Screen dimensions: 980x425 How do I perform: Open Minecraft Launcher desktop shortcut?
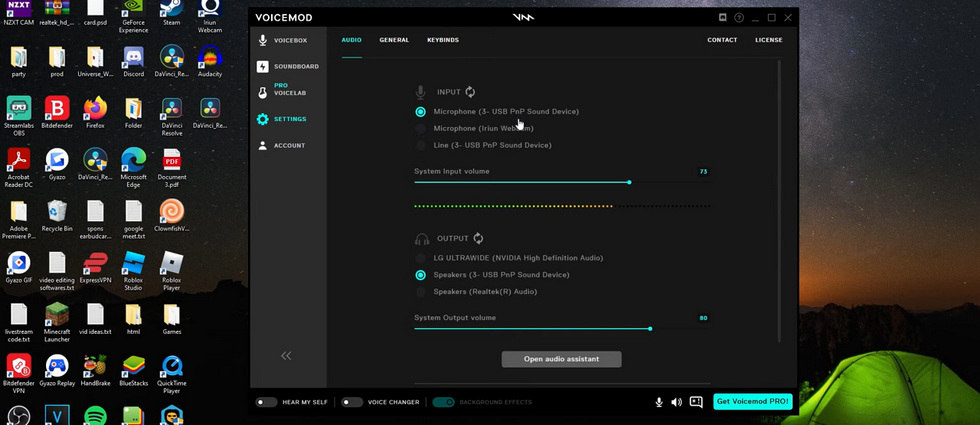57,322
